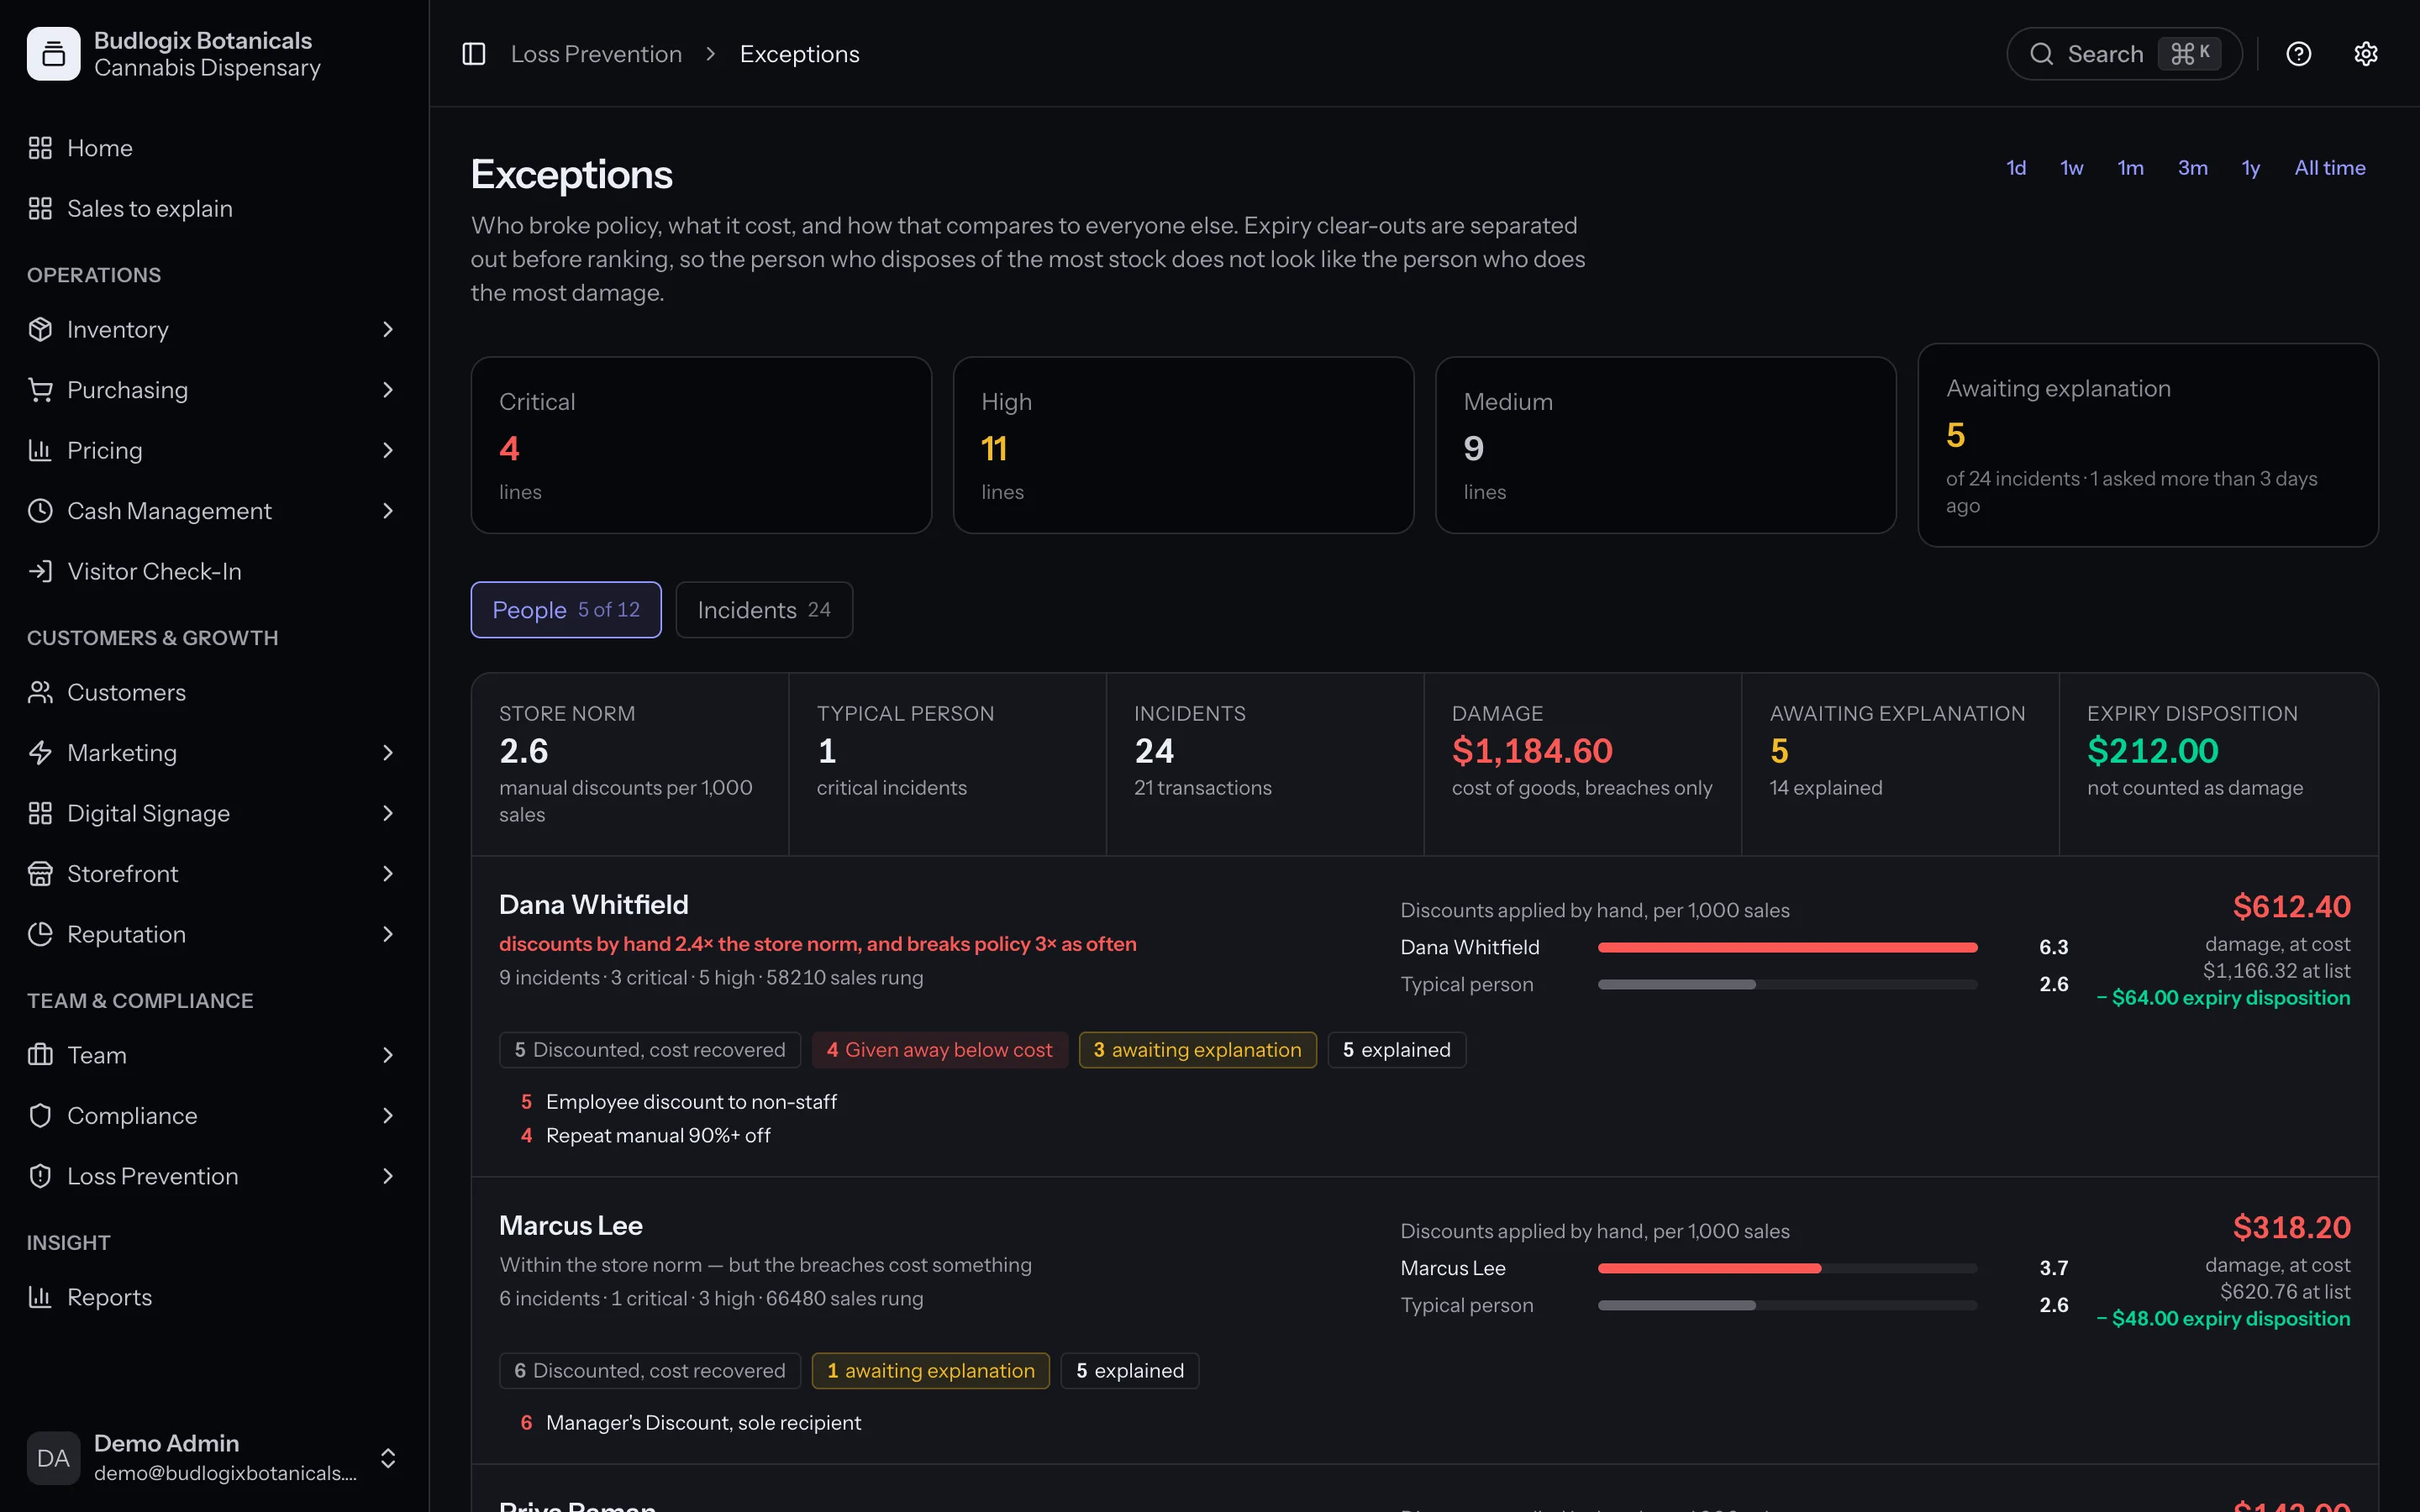Viewport: 2420px width, 1512px height.
Task: Click the Cash Management clock icon
Action: click(40, 511)
